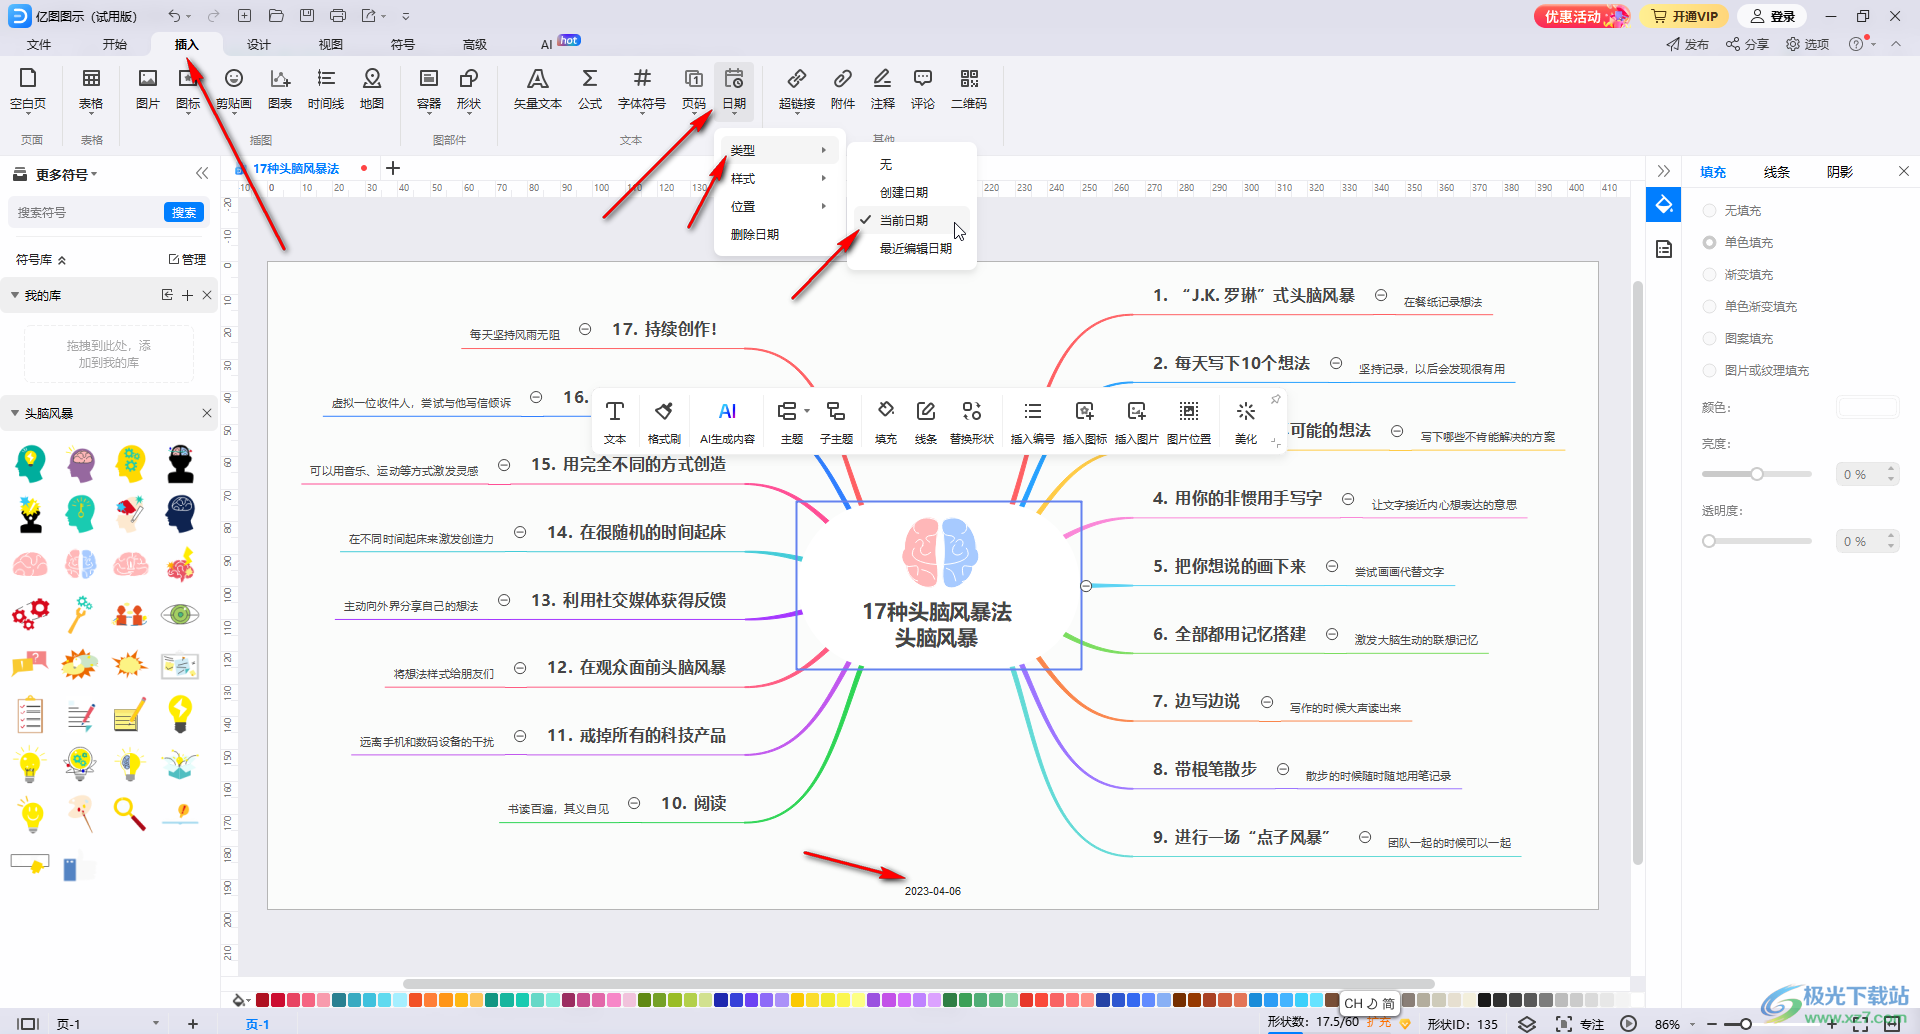
Task: Insert a QR code (二维码)
Action: click(x=969, y=88)
